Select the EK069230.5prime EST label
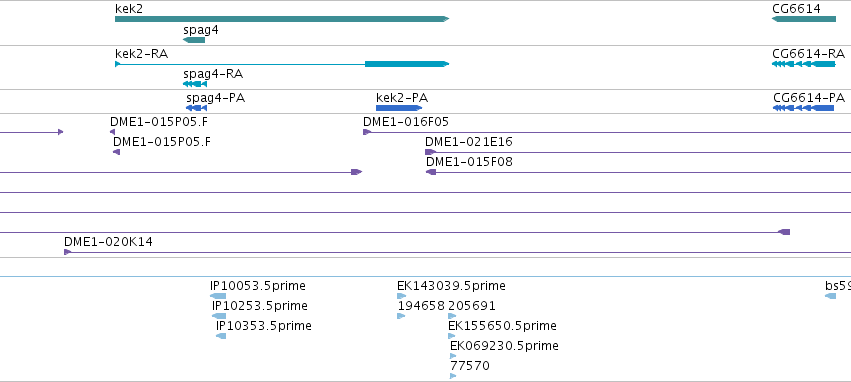 click(504, 346)
